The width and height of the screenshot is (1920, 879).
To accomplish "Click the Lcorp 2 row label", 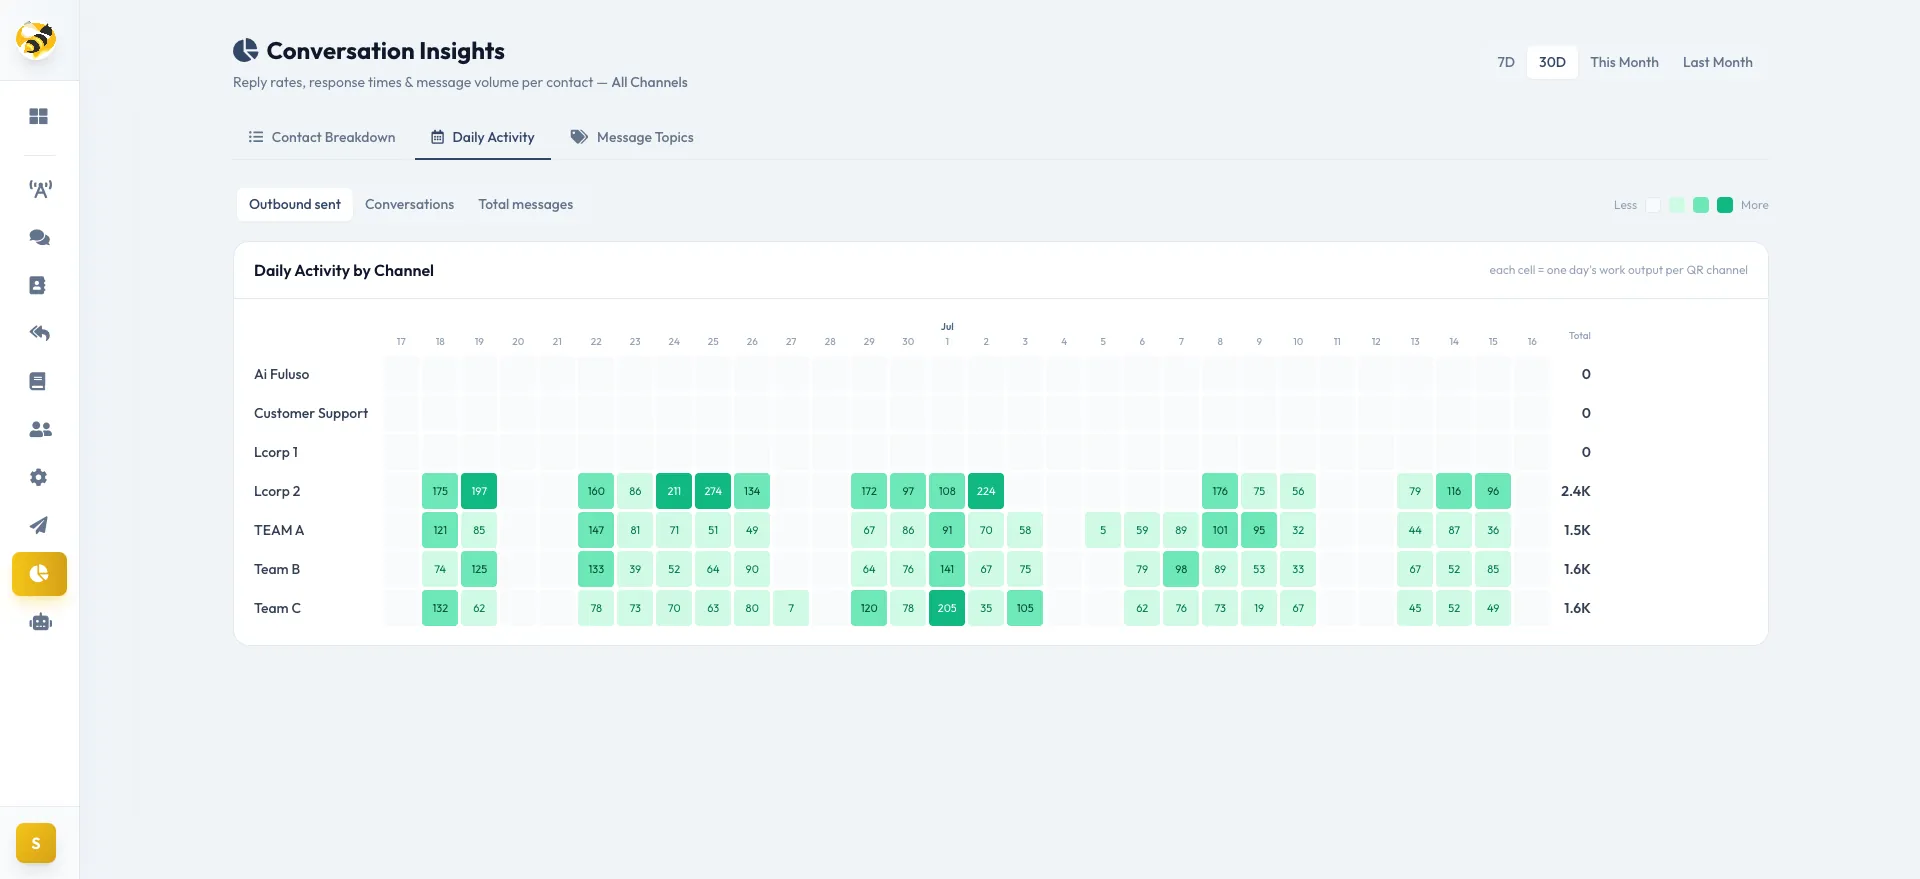I will [x=277, y=491].
